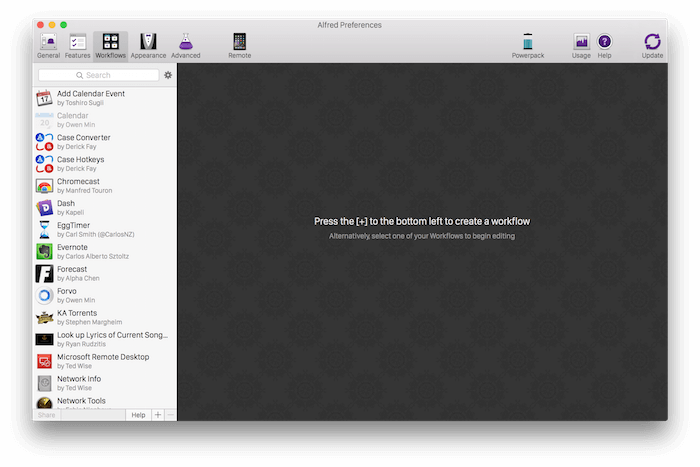
Task: Open the Appearance tab with bow tie icon
Action: [148, 46]
